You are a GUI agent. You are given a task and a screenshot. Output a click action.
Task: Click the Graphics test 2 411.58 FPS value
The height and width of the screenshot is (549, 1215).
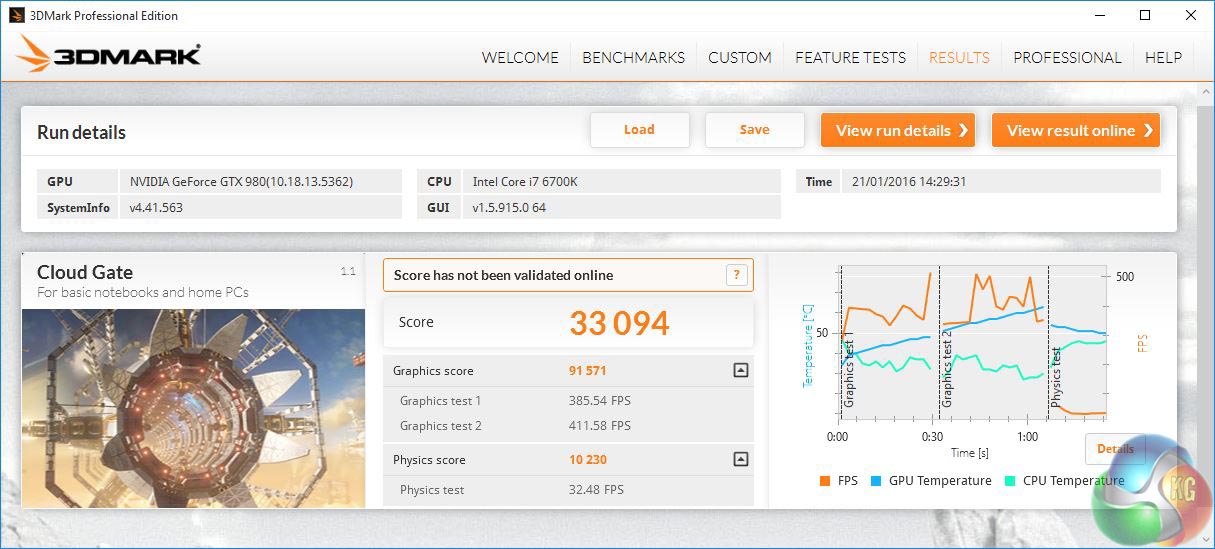[x=600, y=426]
